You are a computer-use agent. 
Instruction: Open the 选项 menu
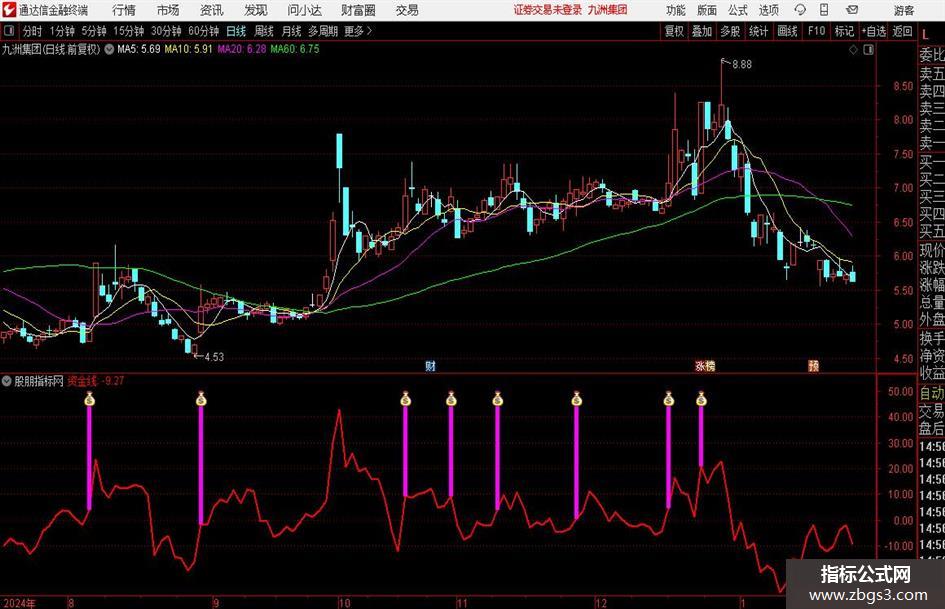768,10
